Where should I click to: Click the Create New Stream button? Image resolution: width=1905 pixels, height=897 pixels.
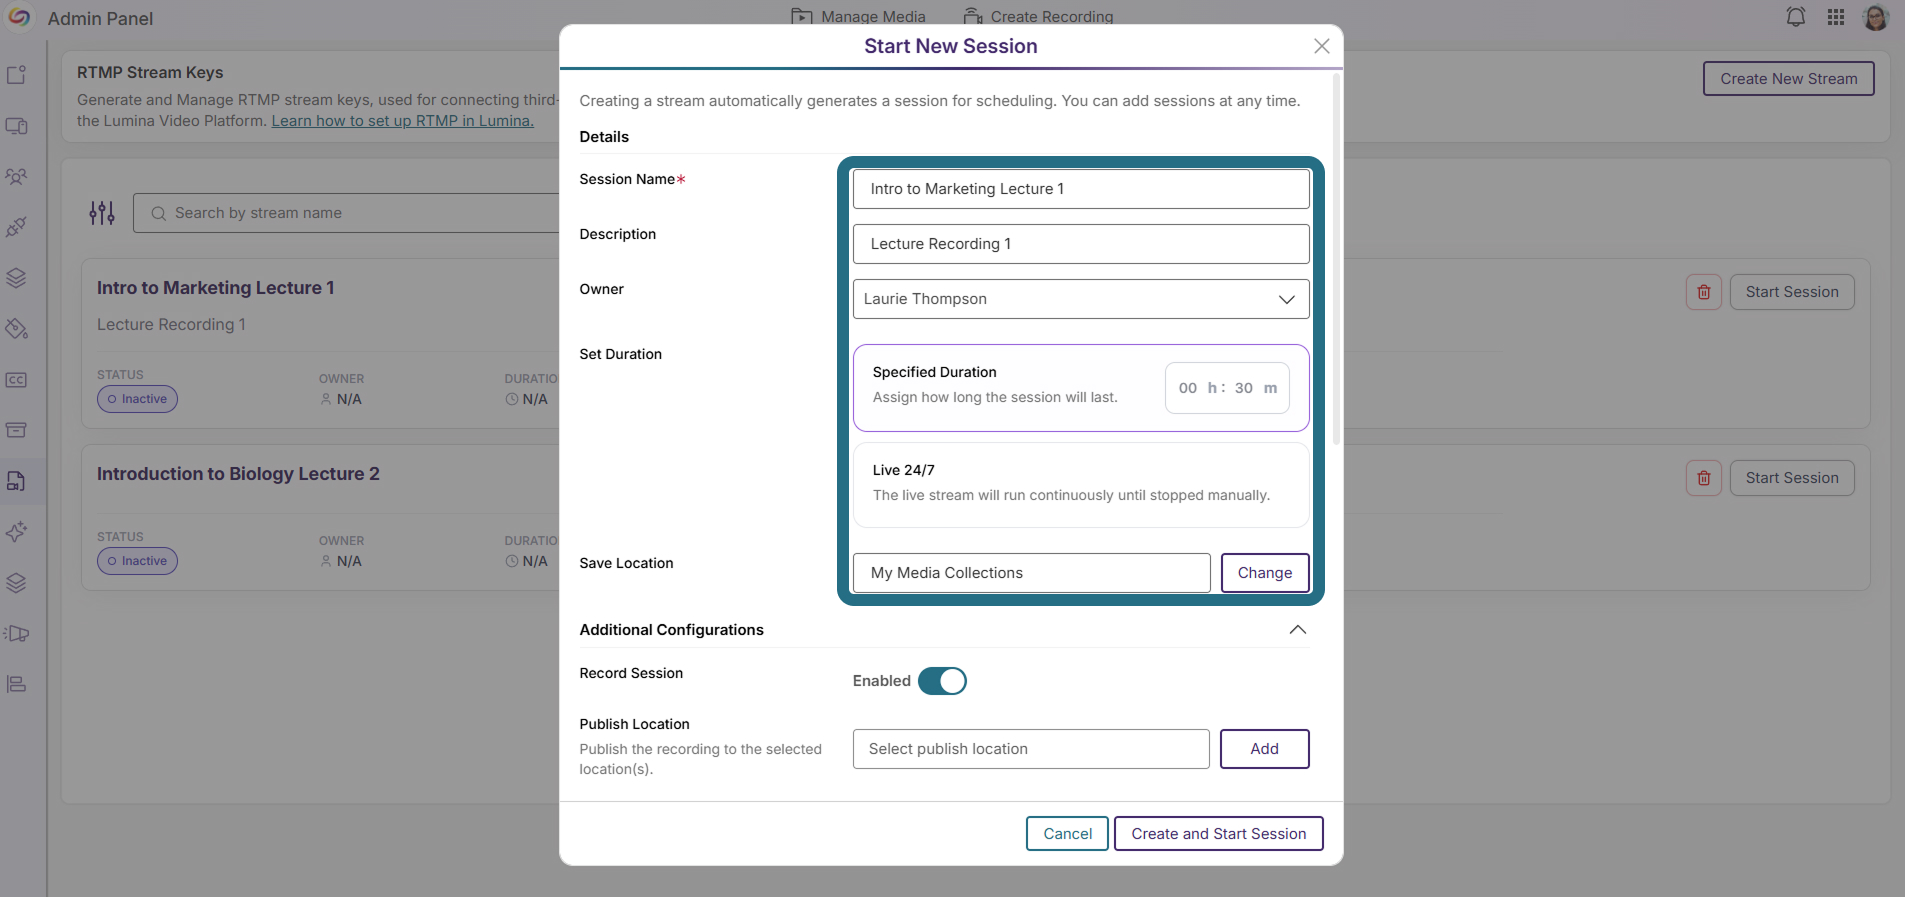[x=1789, y=79]
